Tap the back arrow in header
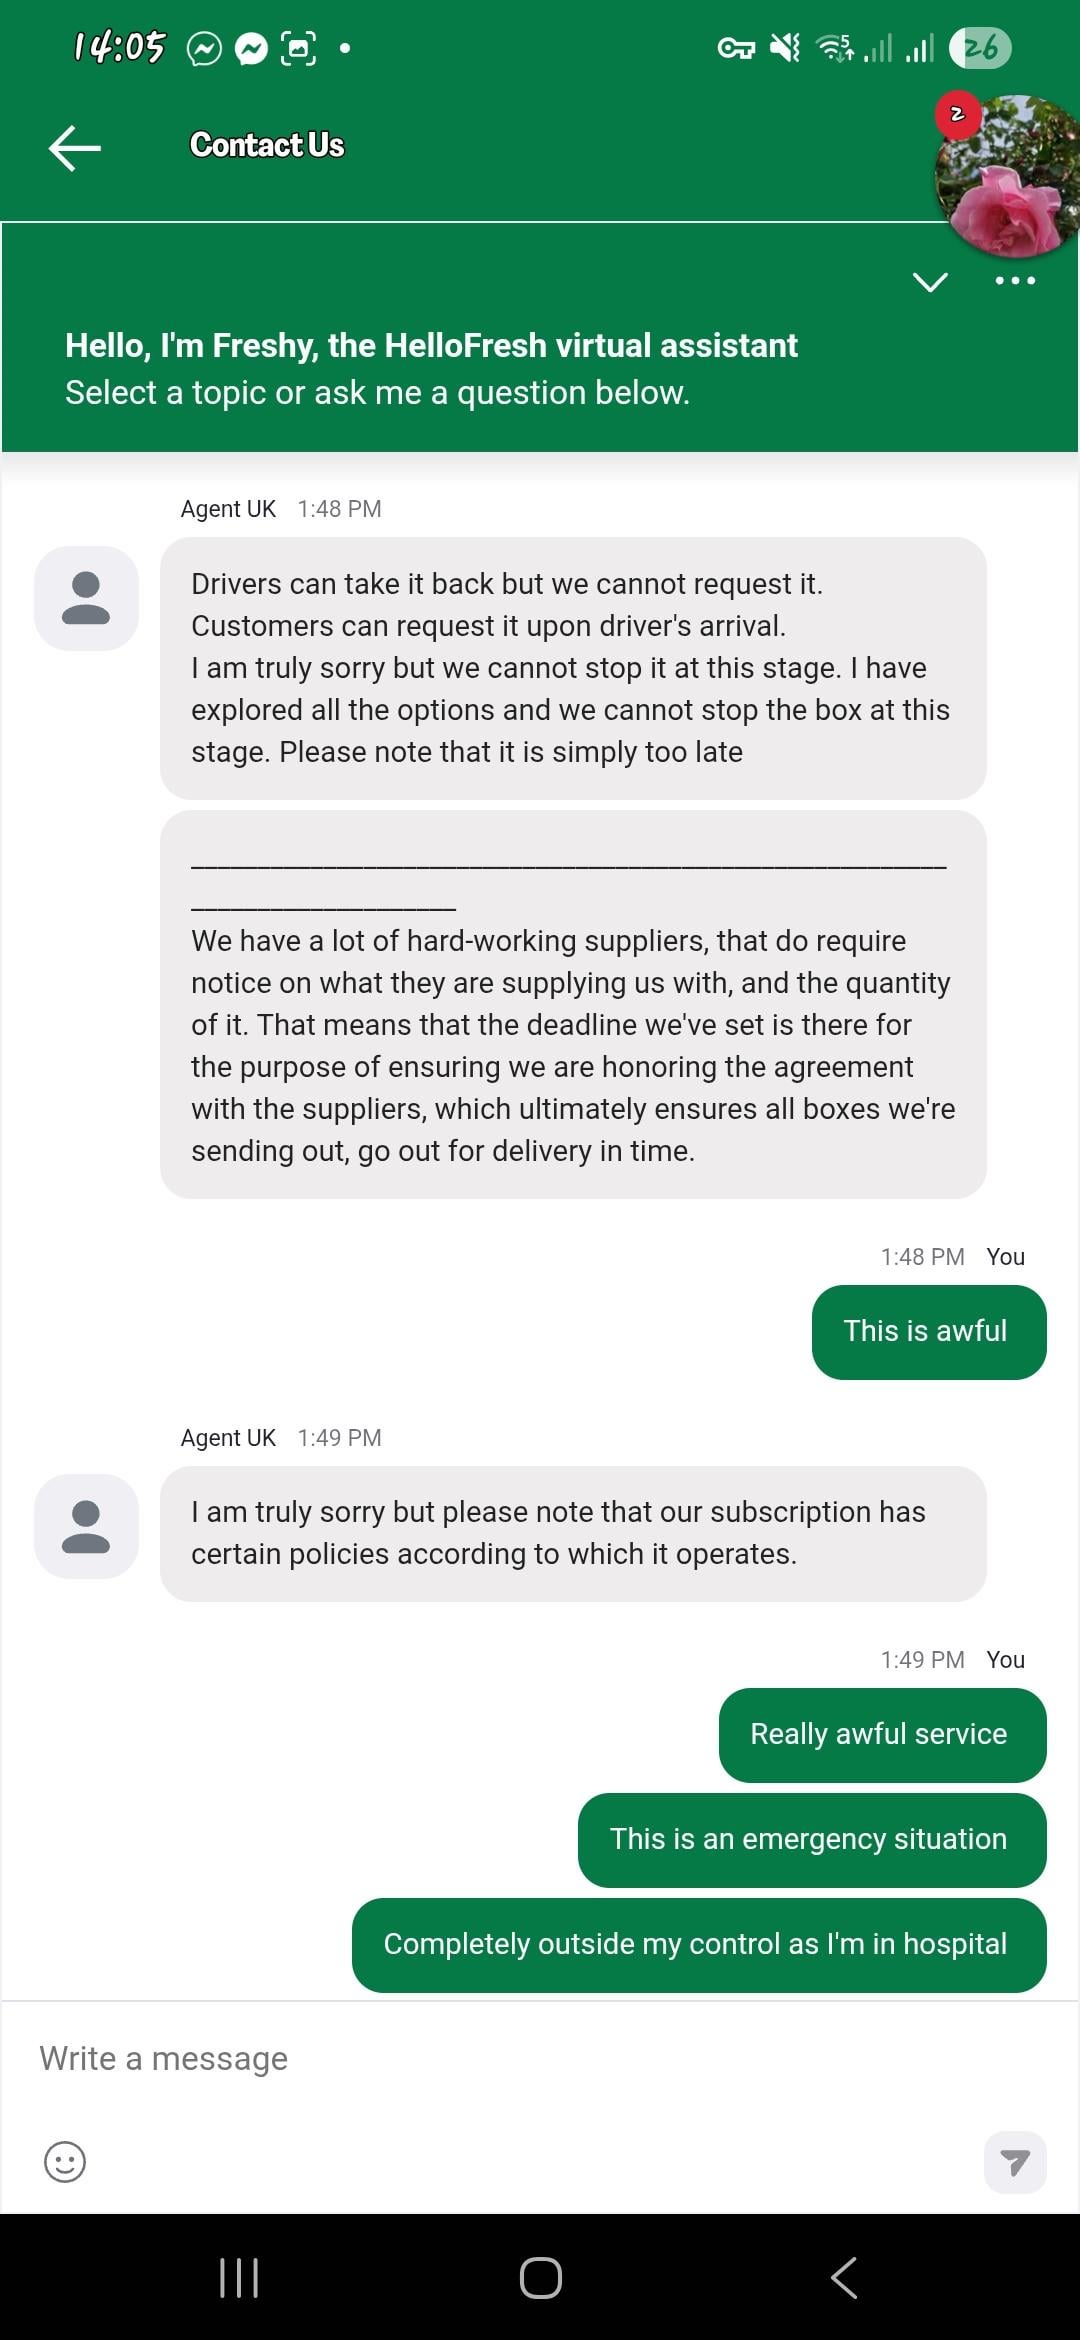The width and height of the screenshot is (1080, 2340). click(75, 147)
